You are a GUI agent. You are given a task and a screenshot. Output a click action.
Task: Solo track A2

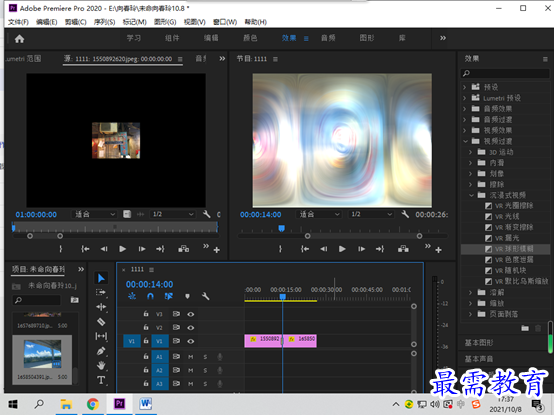coord(205,370)
